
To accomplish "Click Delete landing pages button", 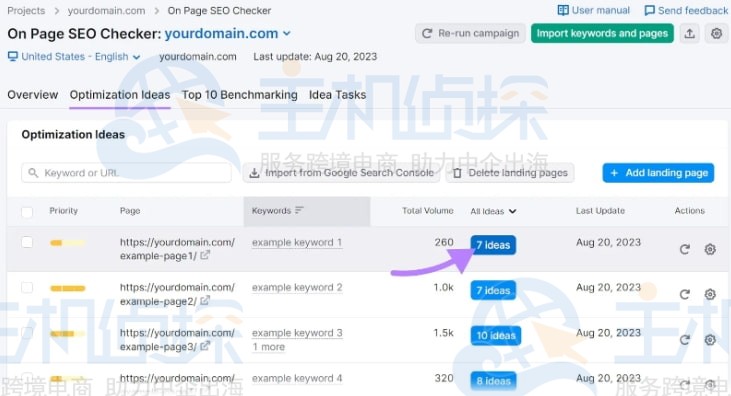I will [510, 173].
